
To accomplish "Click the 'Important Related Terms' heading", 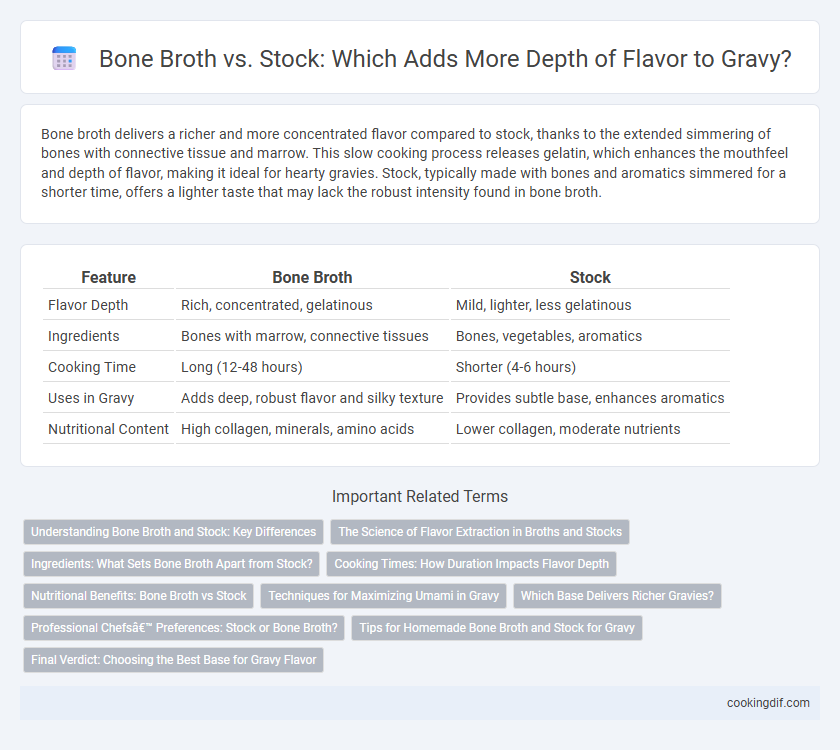I will pos(420,497).
